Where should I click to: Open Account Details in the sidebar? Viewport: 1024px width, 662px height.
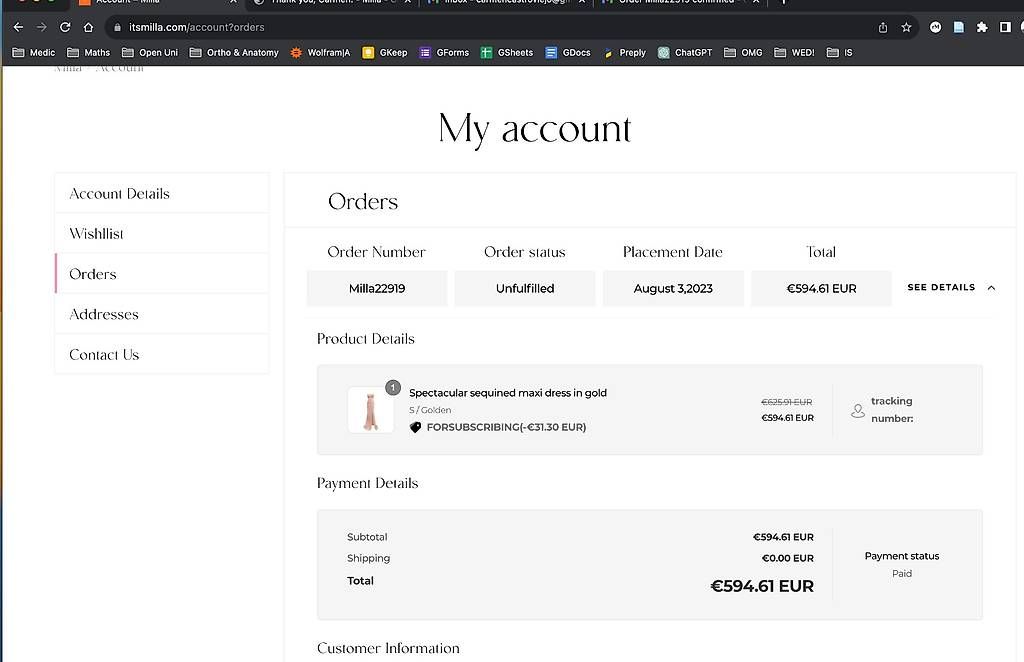tap(162, 193)
